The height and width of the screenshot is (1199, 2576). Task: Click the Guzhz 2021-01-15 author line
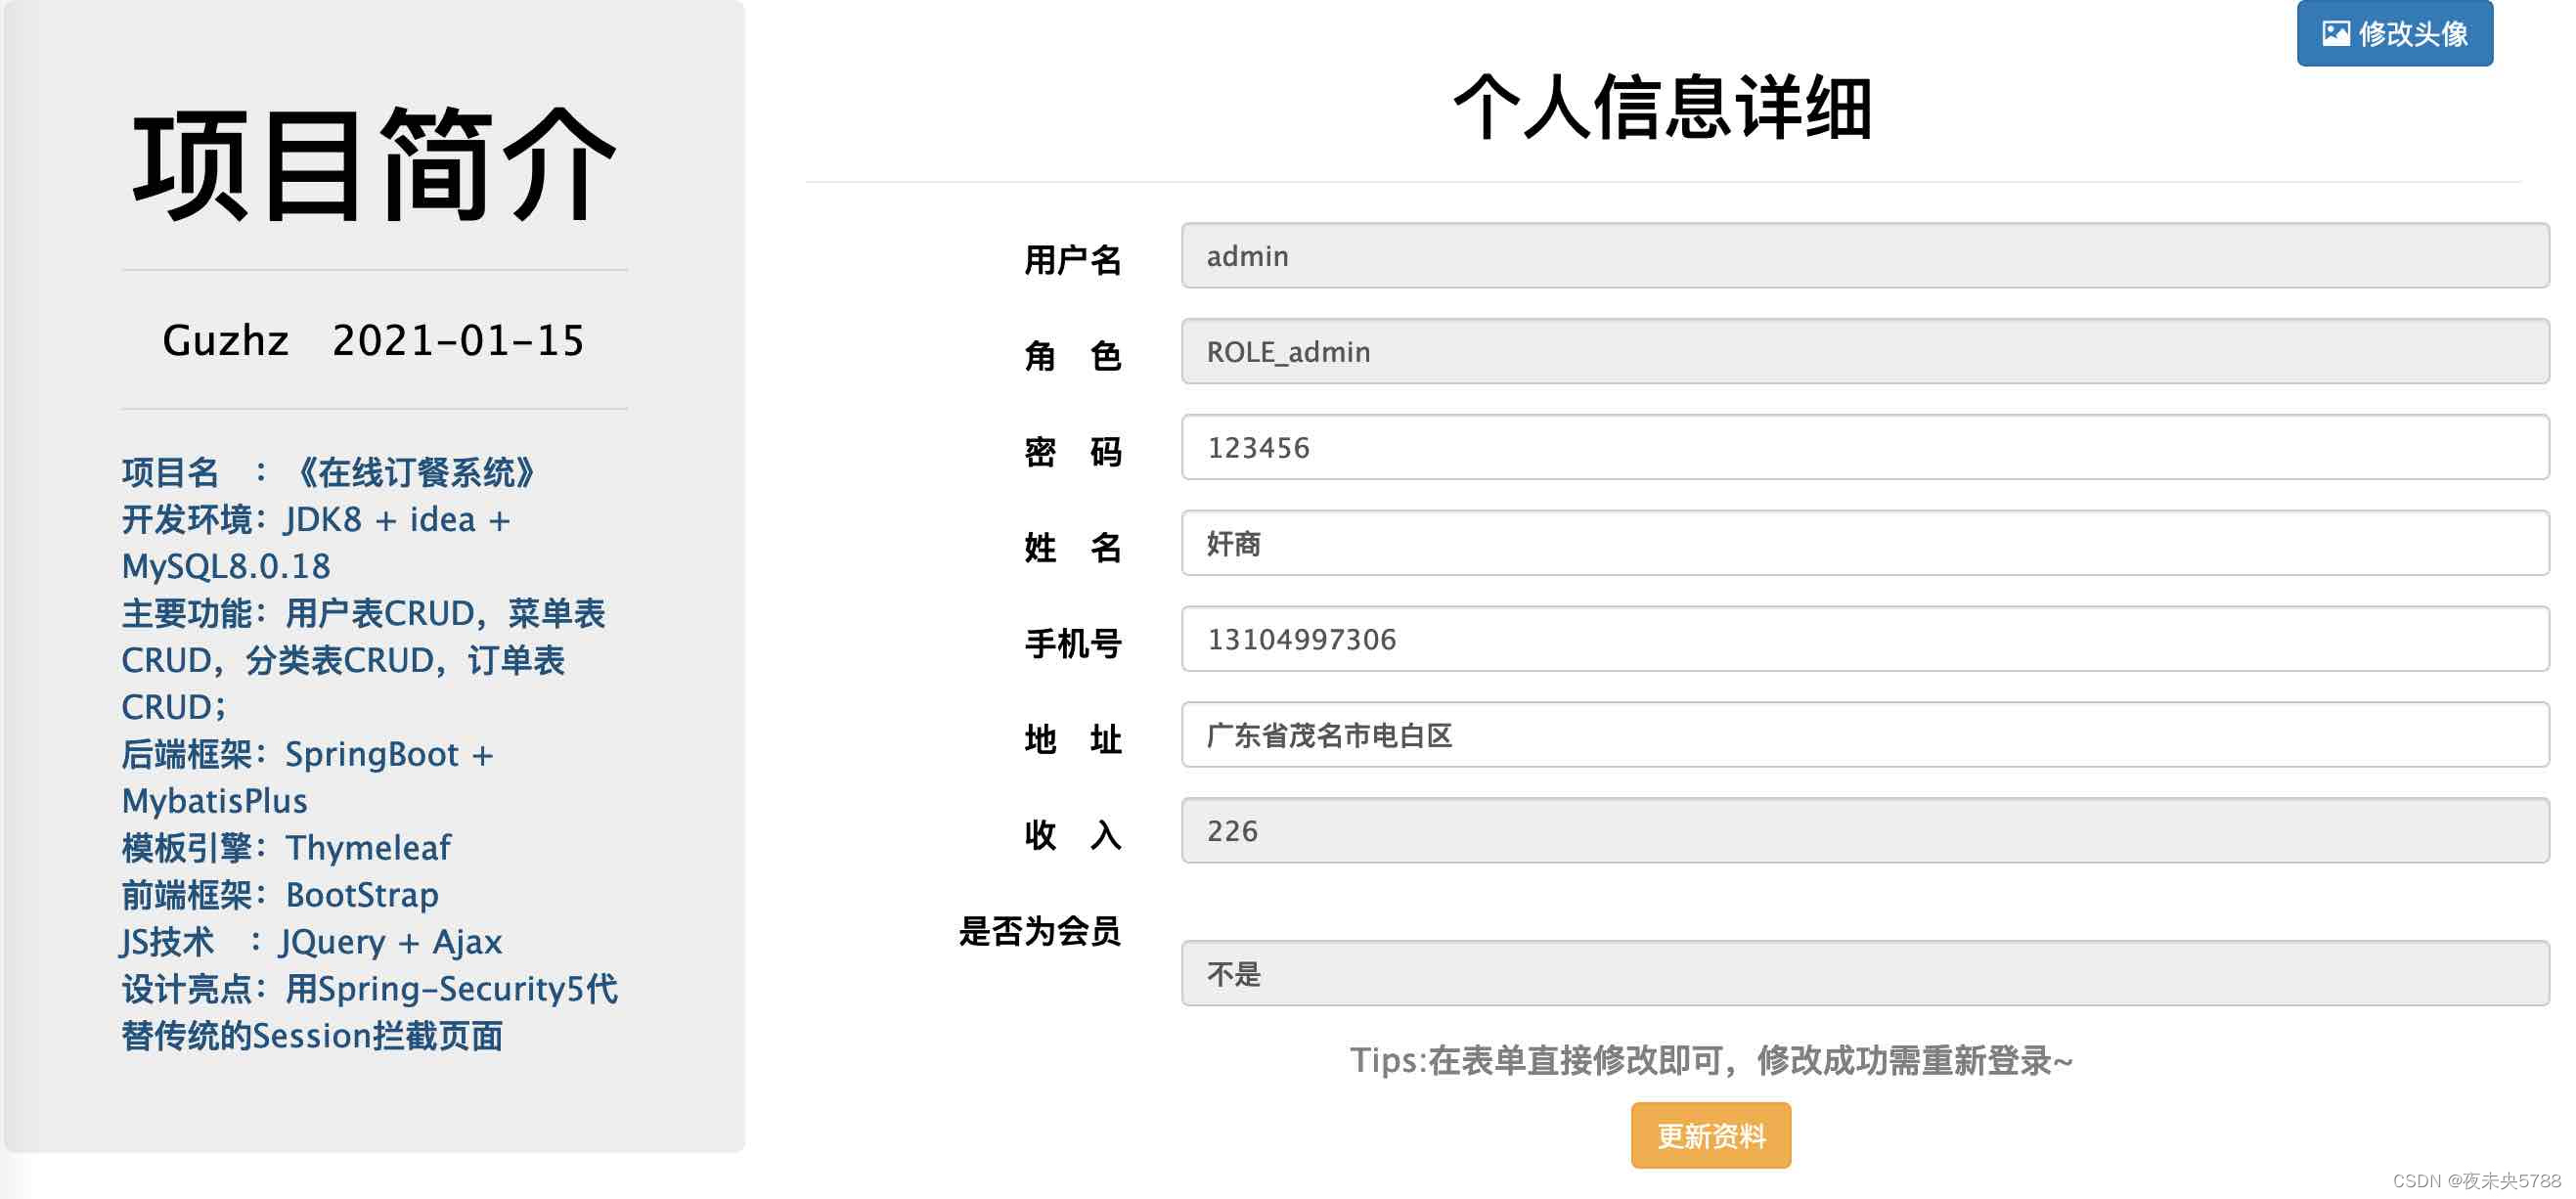click(373, 341)
